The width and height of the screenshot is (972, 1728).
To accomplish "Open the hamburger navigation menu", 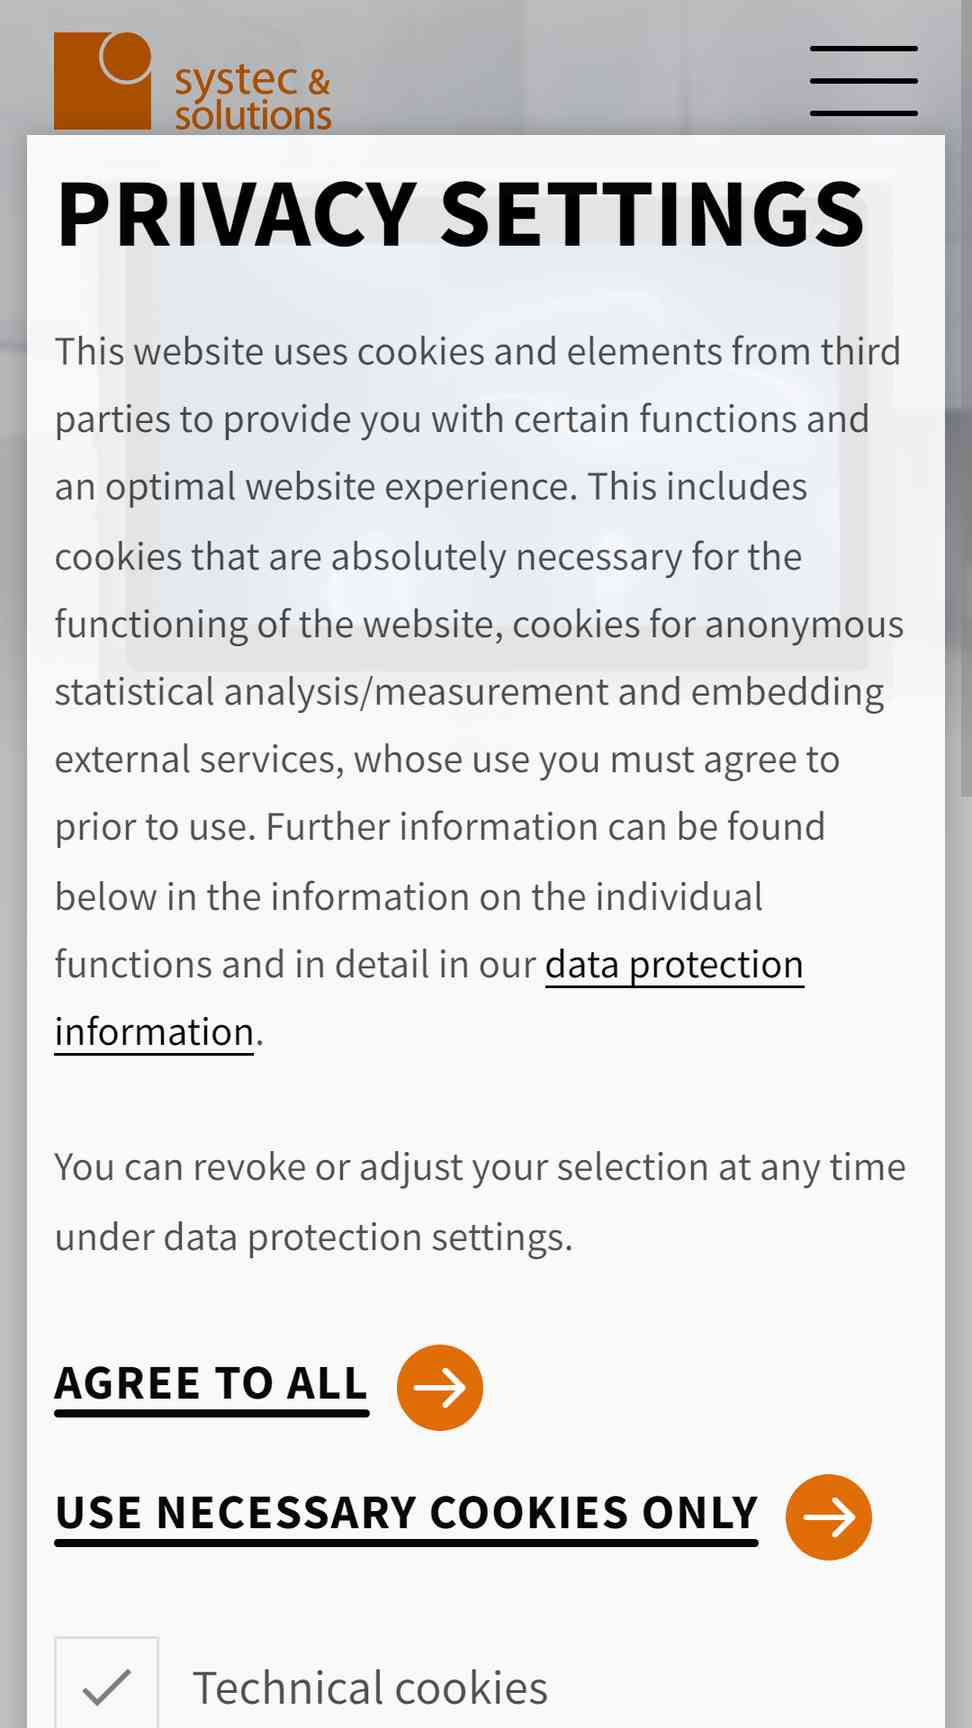I will [x=864, y=80].
